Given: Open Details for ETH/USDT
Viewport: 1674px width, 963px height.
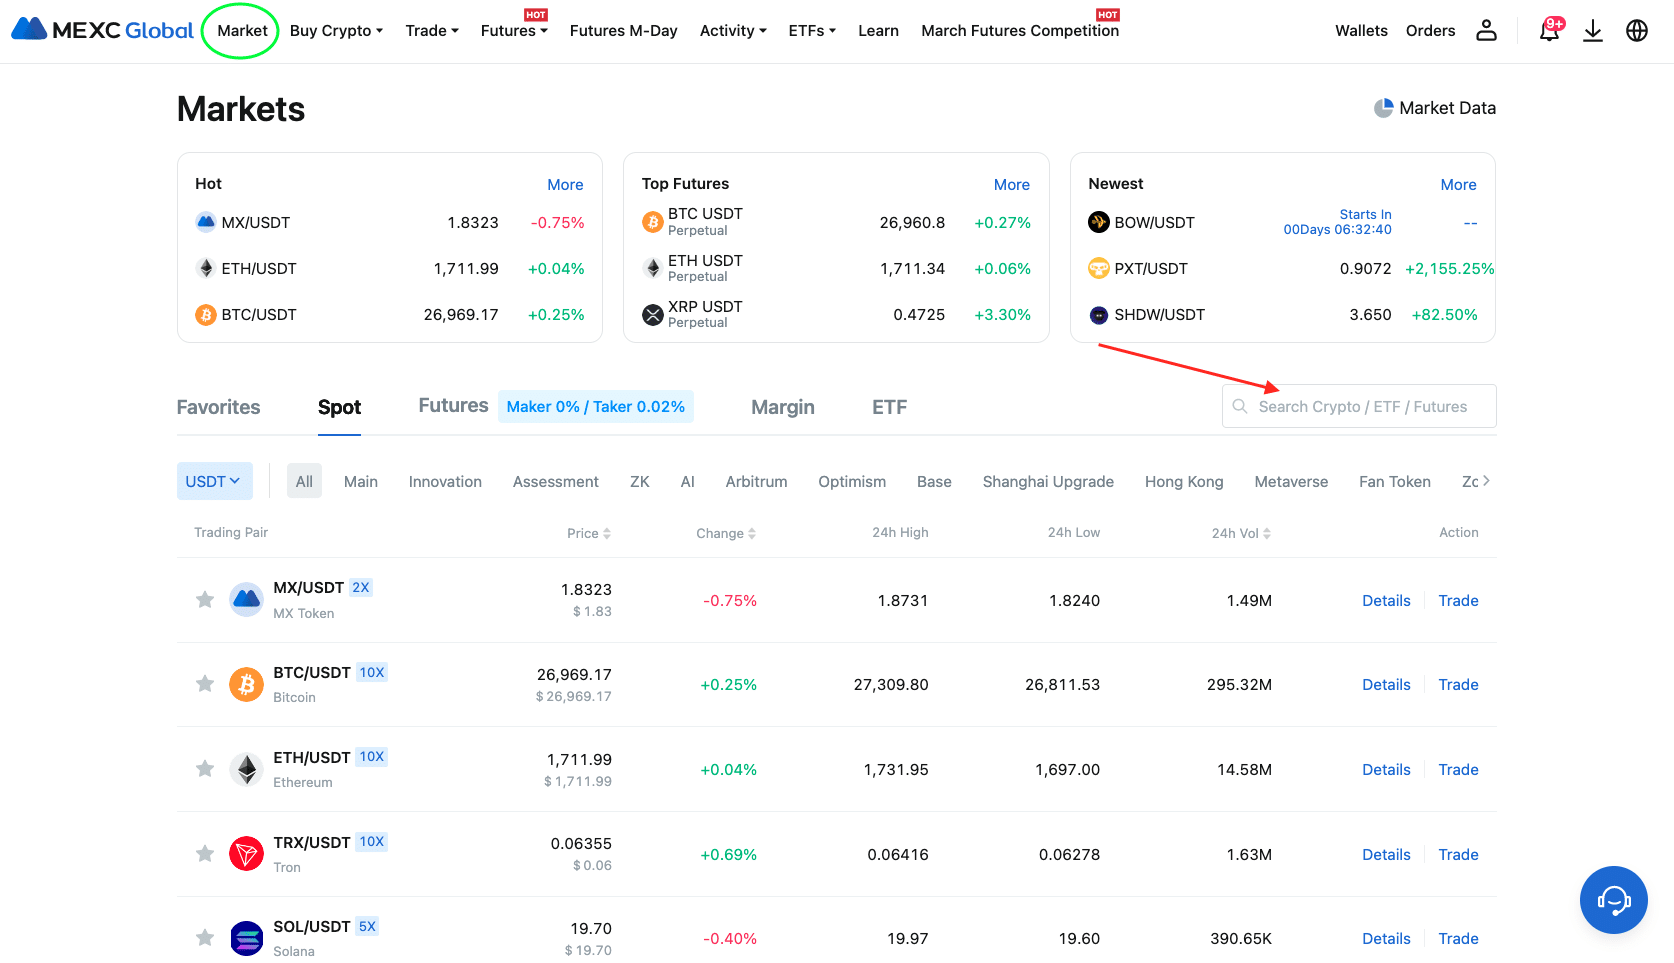Looking at the screenshot, I should pyautogui.click(x=1386, y=769).
